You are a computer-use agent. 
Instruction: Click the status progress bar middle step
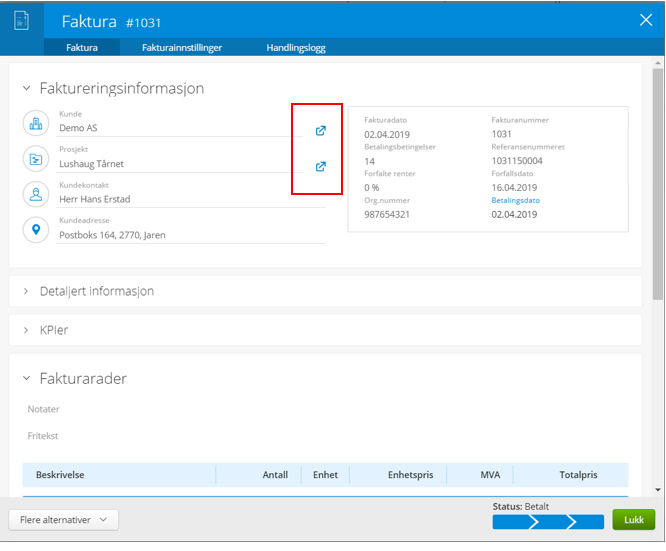[552, 522]
